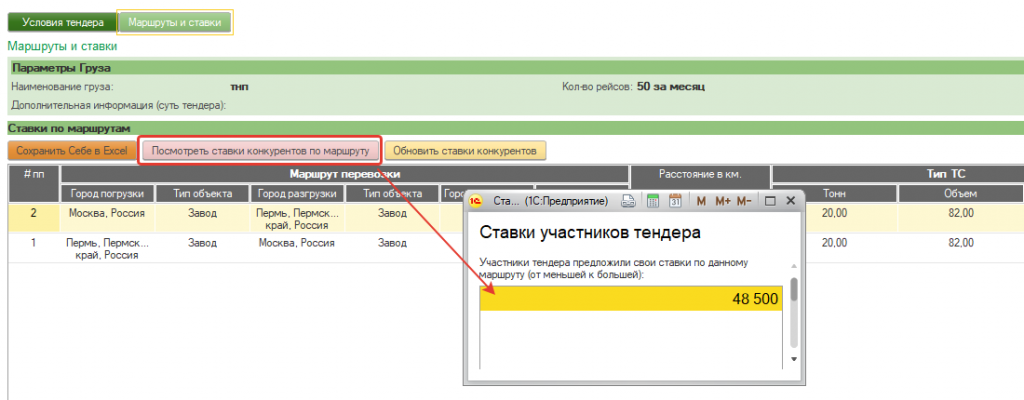Viewport: 1024px width, 400px height.
Task: Click the M- memory subtract button
Action: point(744,201)
